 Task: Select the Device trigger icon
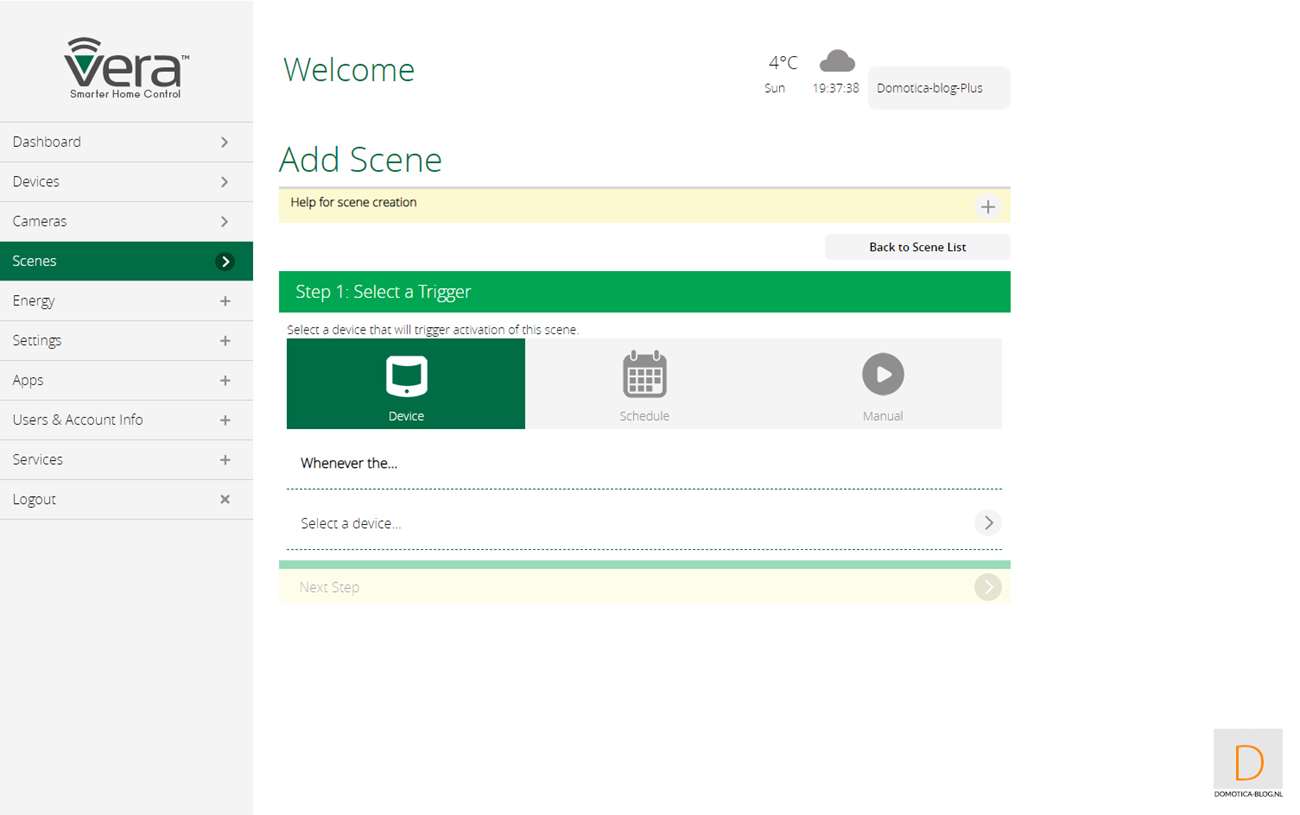[406, 376]
